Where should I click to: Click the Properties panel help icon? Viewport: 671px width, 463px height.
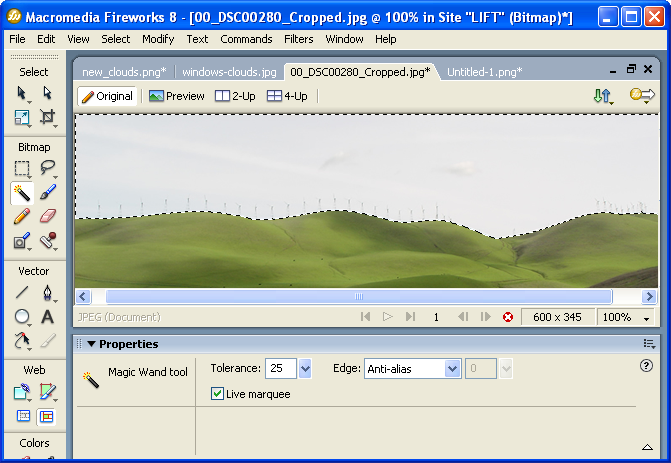point(646,366)
